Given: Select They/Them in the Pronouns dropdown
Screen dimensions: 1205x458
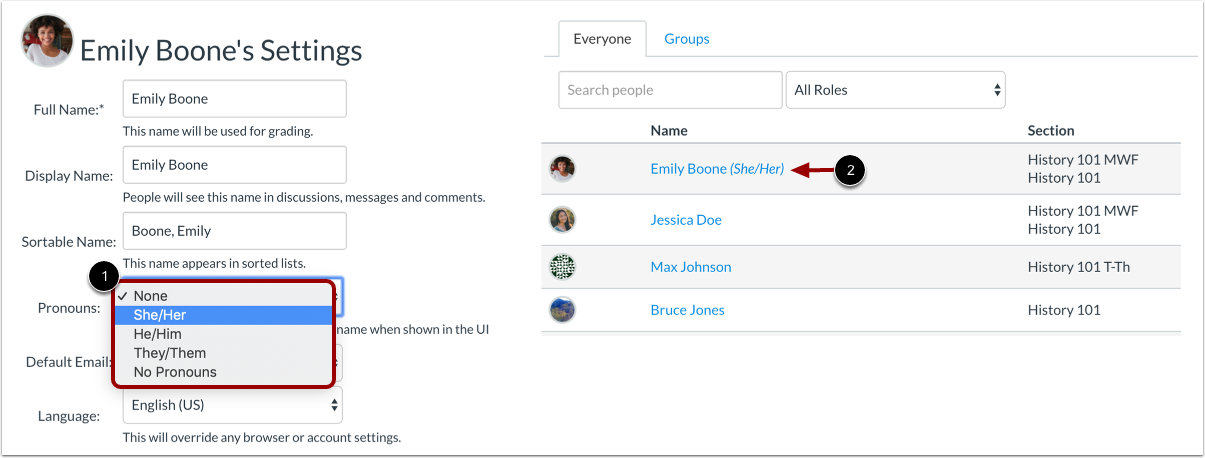Looking at the screenshot, I should pos(222,353).
